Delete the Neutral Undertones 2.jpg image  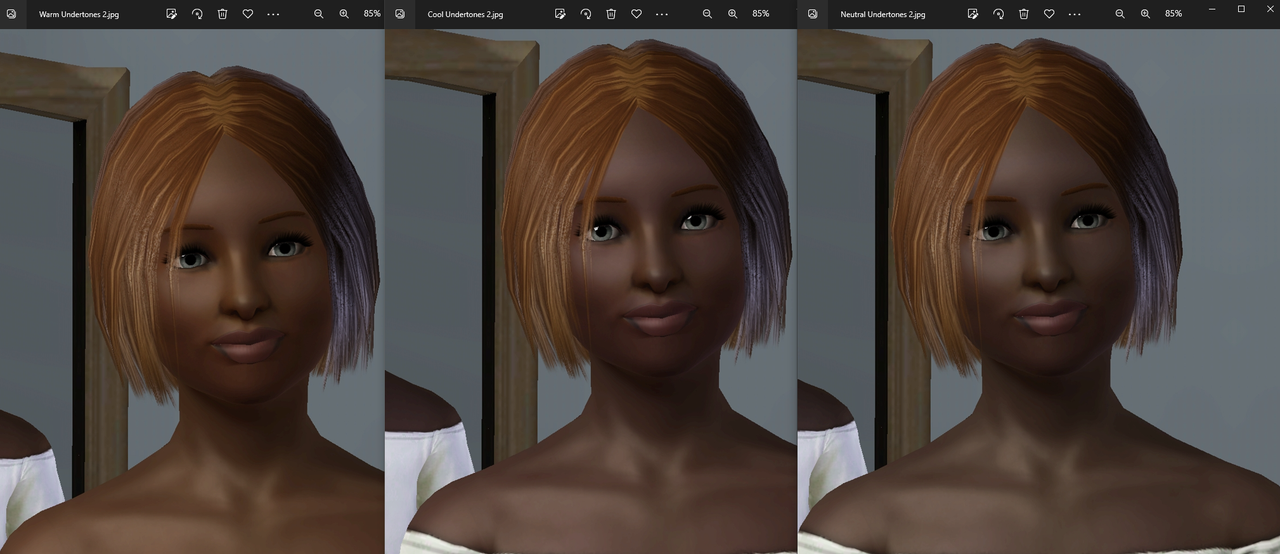[x=1024, y=14]
